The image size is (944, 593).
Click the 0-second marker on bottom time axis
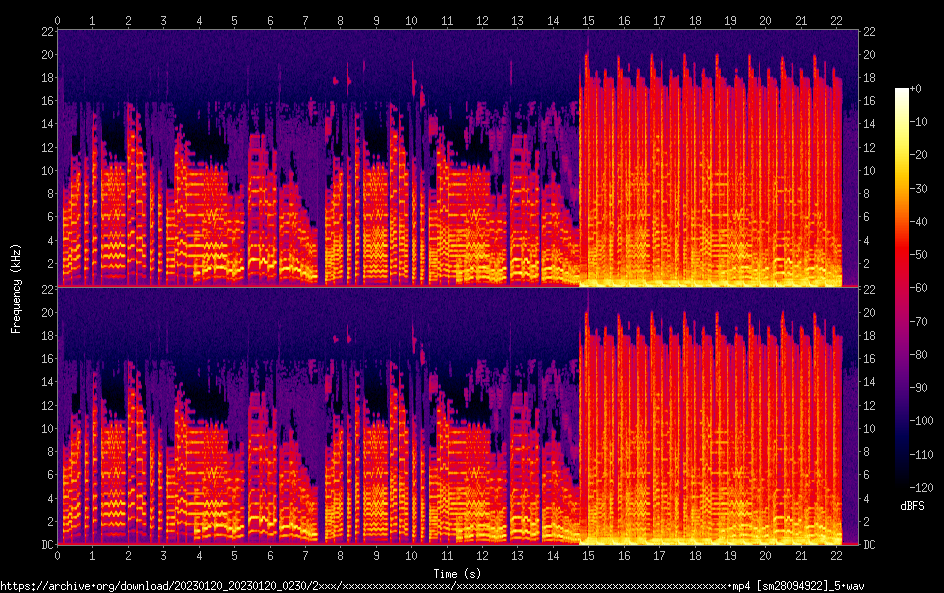pos(58,554)
